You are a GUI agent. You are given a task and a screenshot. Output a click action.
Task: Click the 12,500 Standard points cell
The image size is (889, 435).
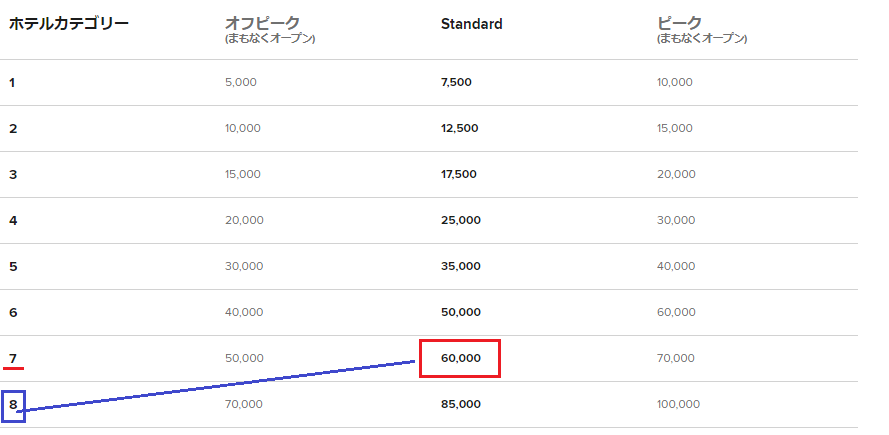(460, 129)
